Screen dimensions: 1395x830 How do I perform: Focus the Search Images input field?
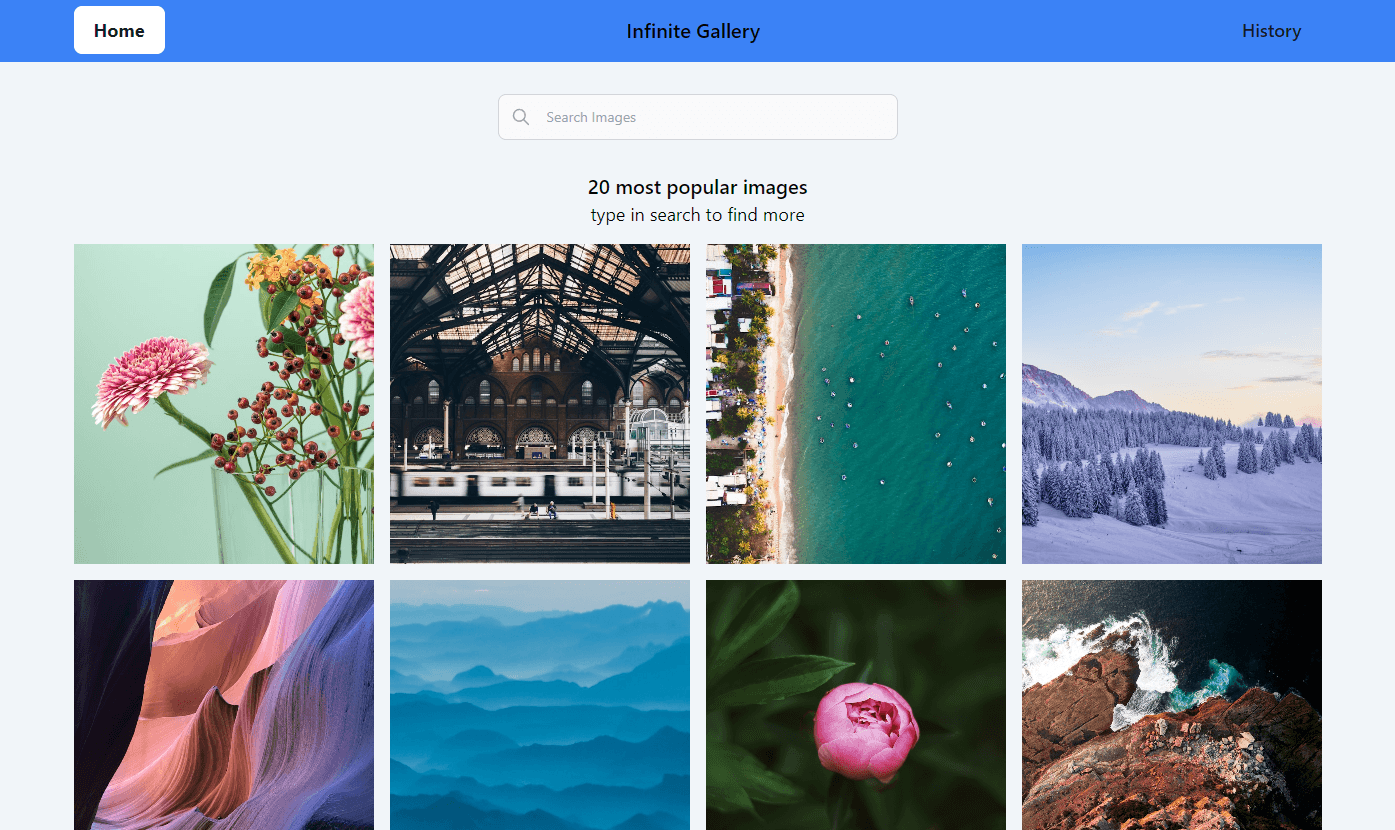point(710,117)
